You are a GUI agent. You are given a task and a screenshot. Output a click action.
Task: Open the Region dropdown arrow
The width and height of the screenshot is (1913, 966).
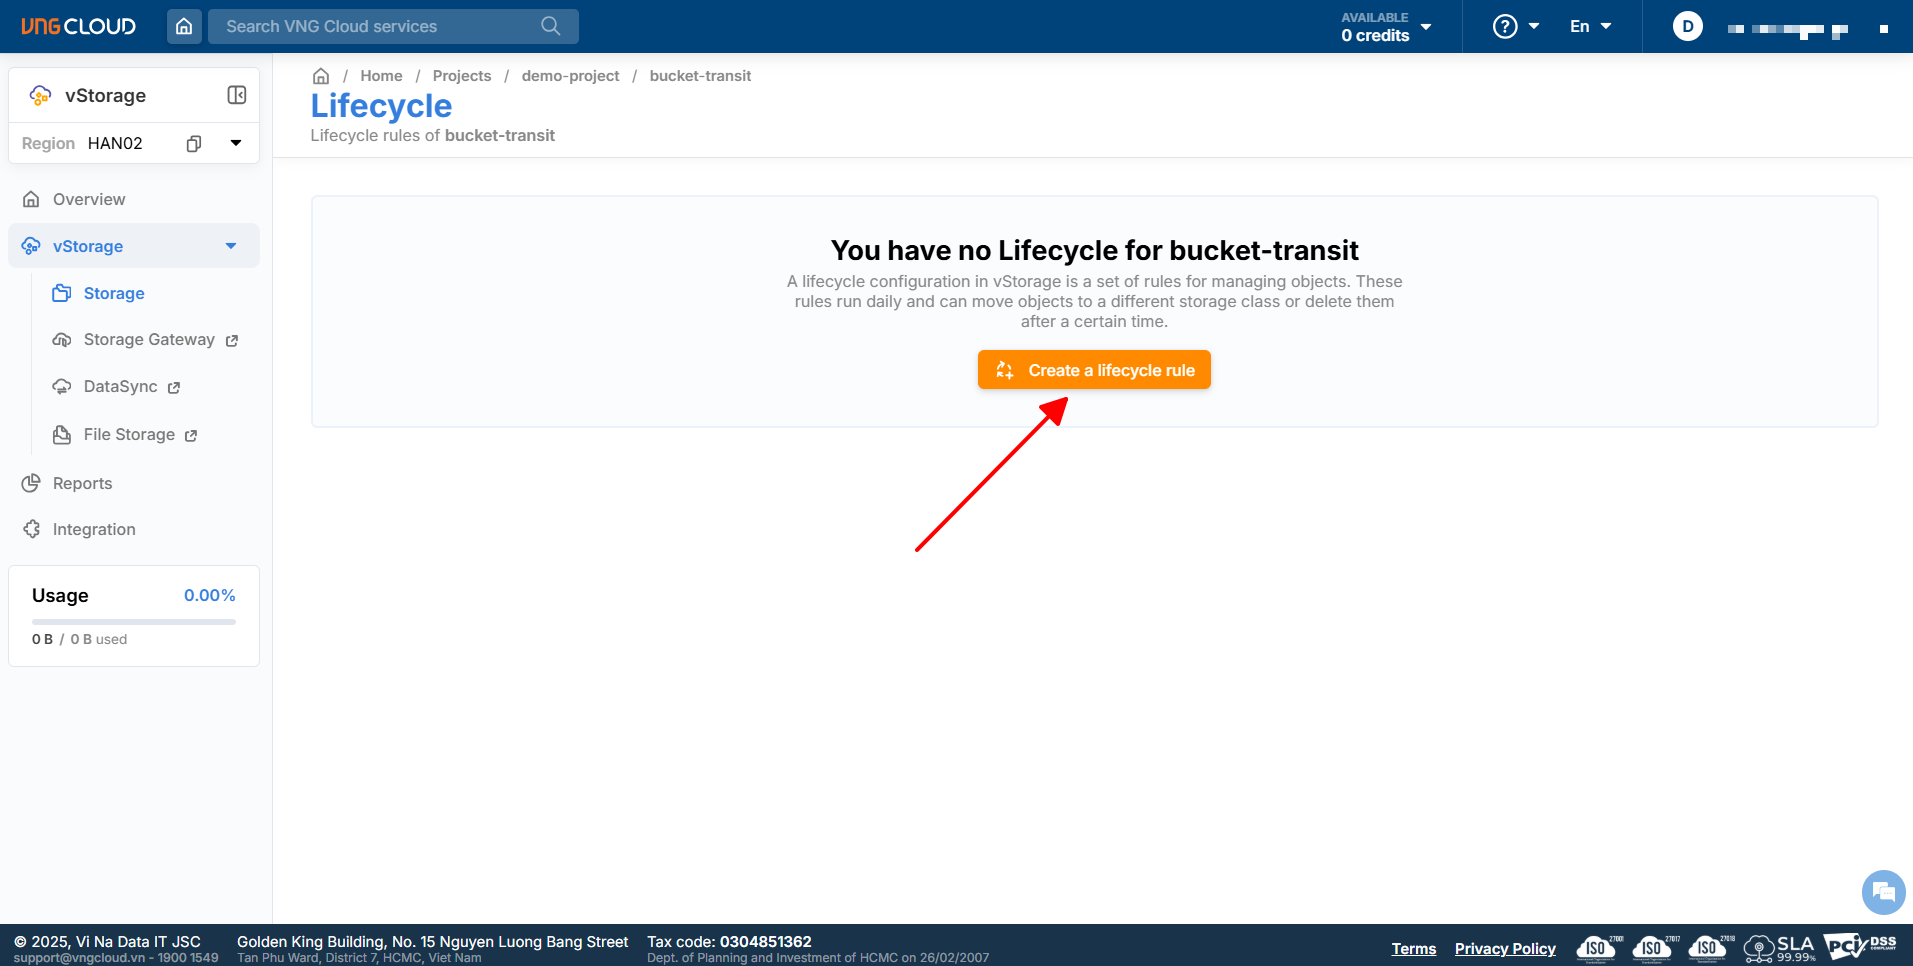tap(236, 143)
